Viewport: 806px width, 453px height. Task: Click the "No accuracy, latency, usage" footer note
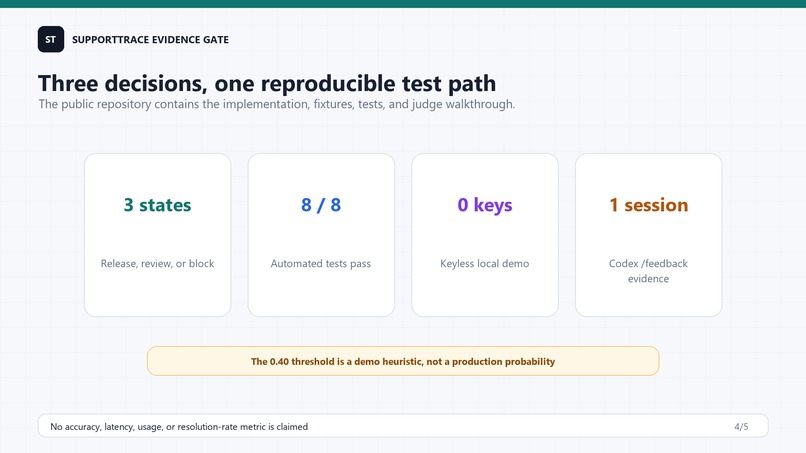pyautogui.click(x=179, y=426)
